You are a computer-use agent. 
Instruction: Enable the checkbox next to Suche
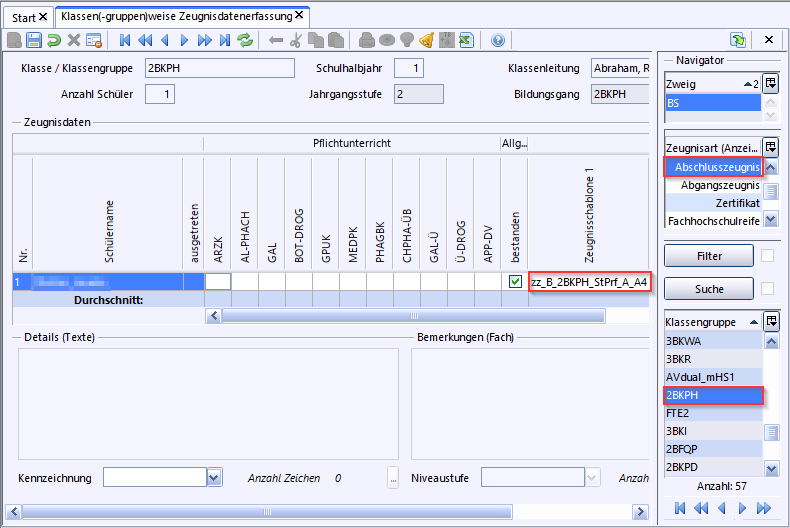pyautogui.click(x=767, y=289)
